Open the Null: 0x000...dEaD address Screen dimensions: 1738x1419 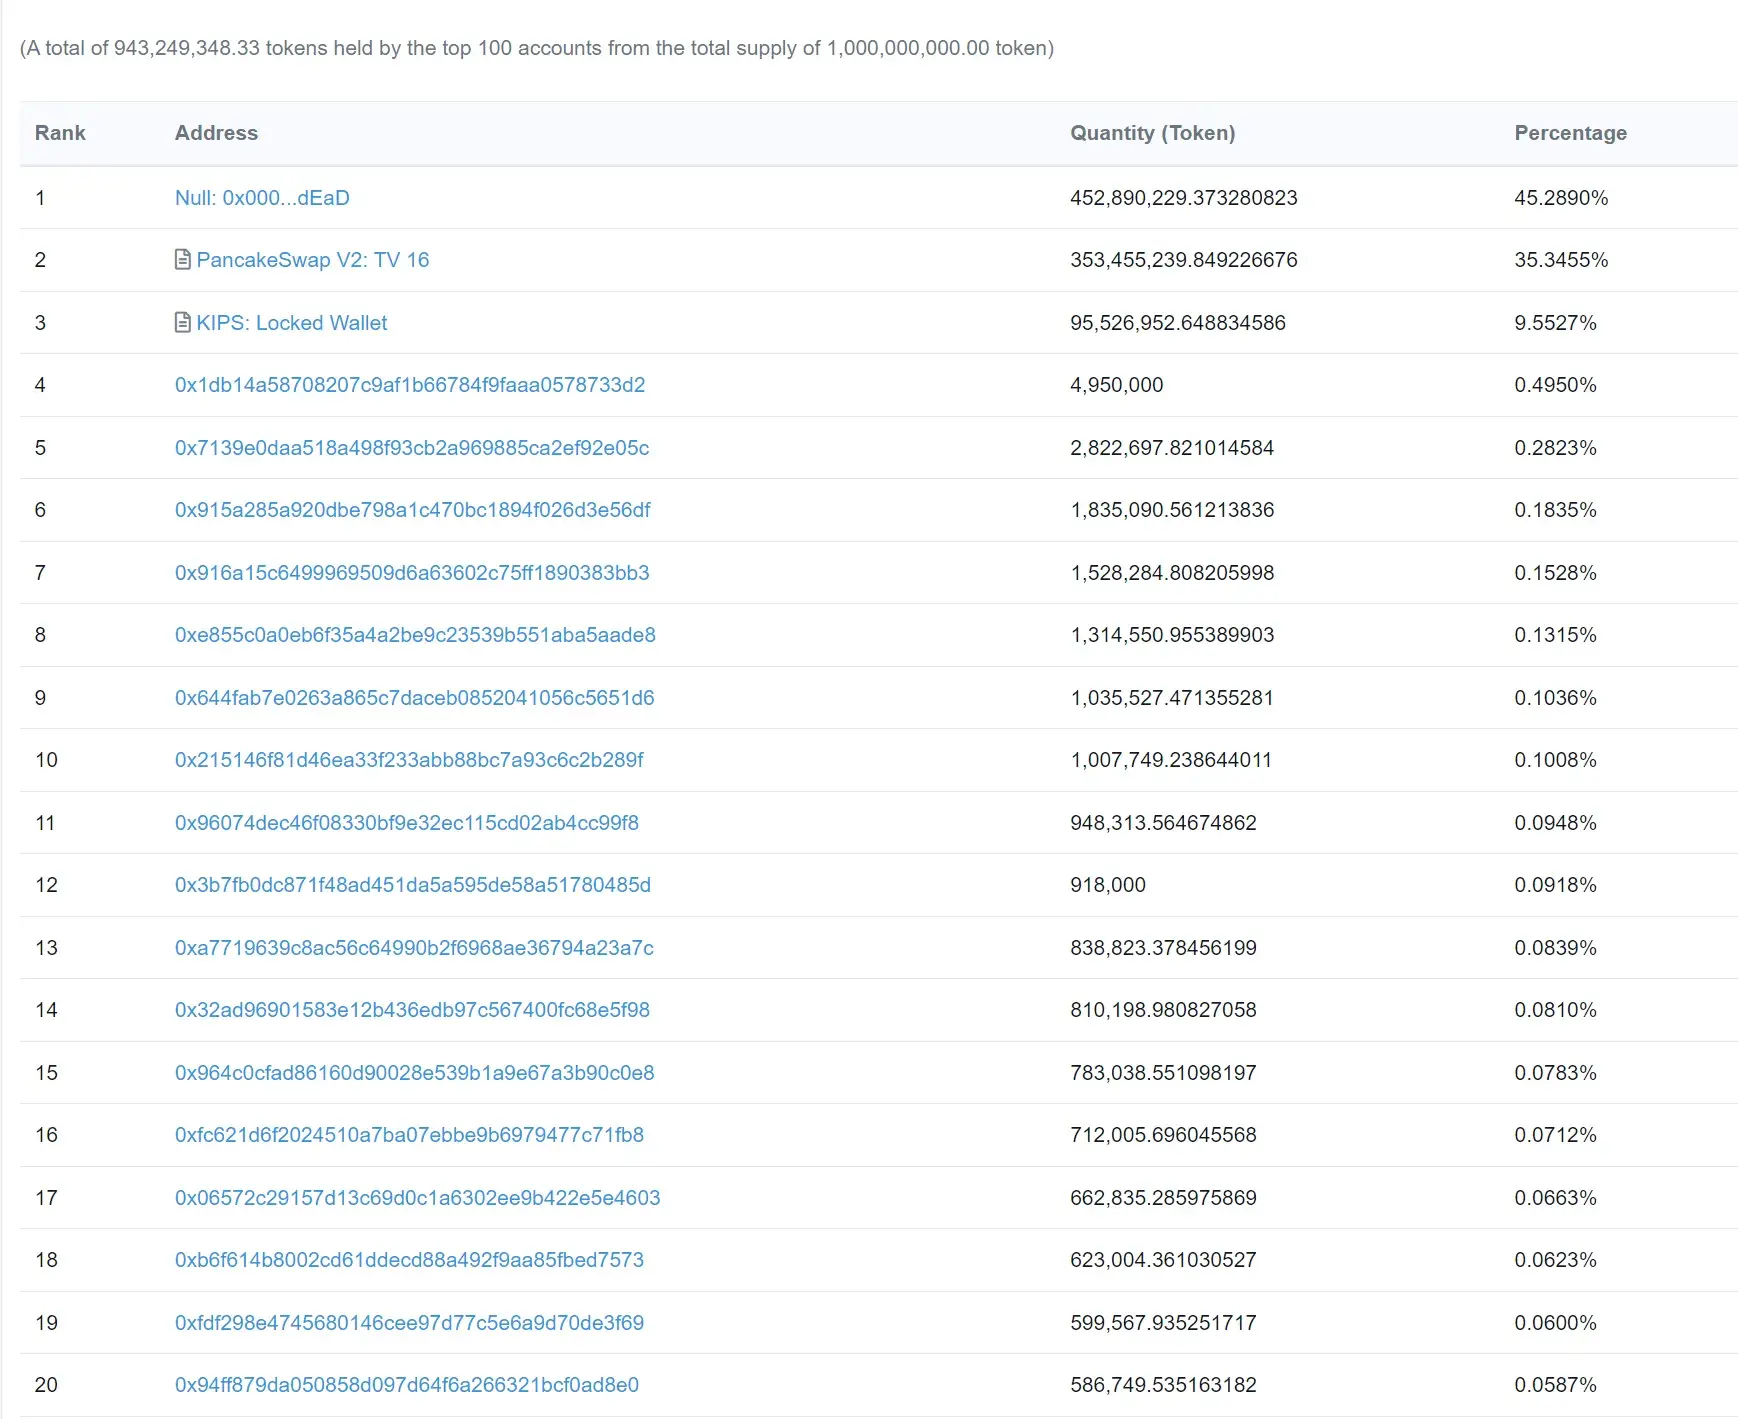pyautogui.click(x=262, y=198)
